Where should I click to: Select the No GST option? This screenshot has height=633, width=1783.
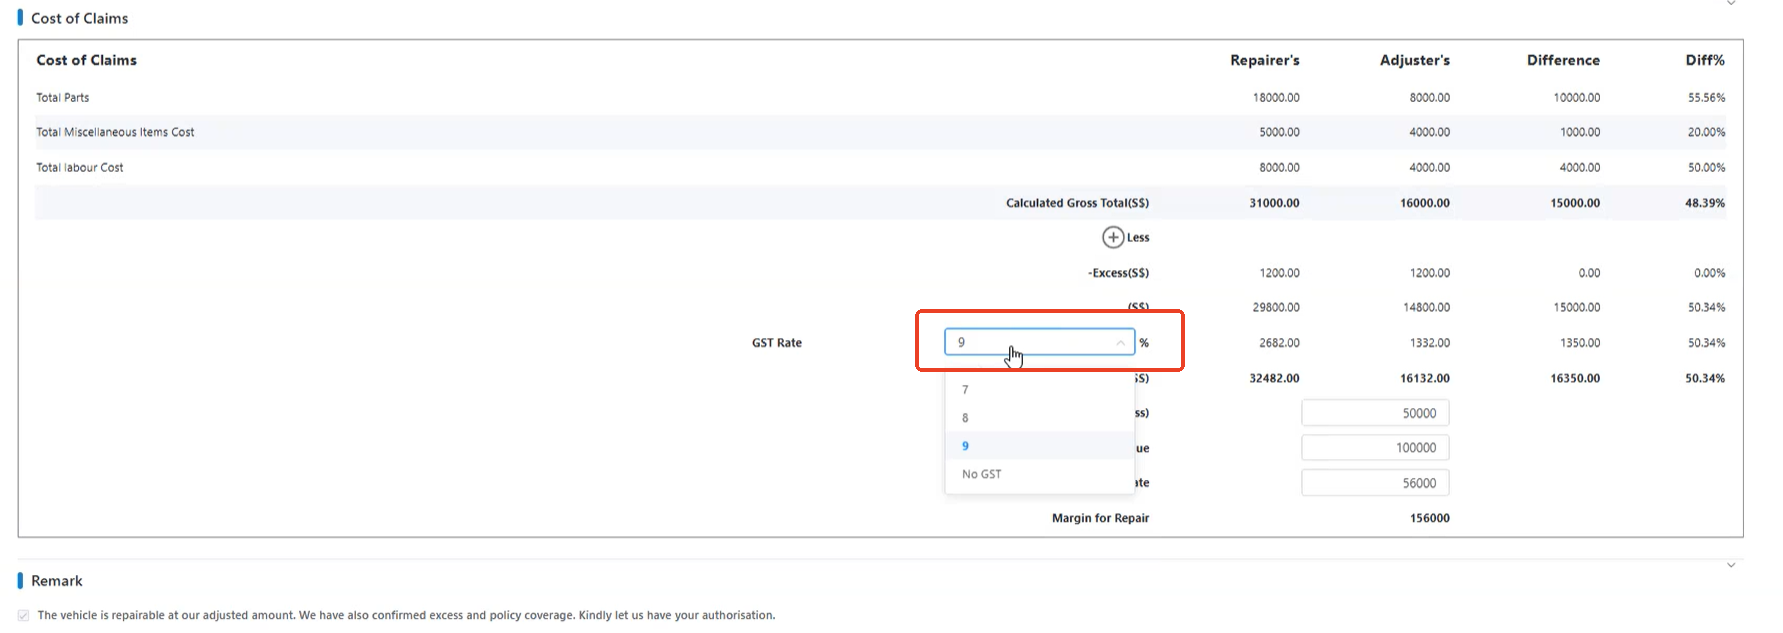(981, 474)
